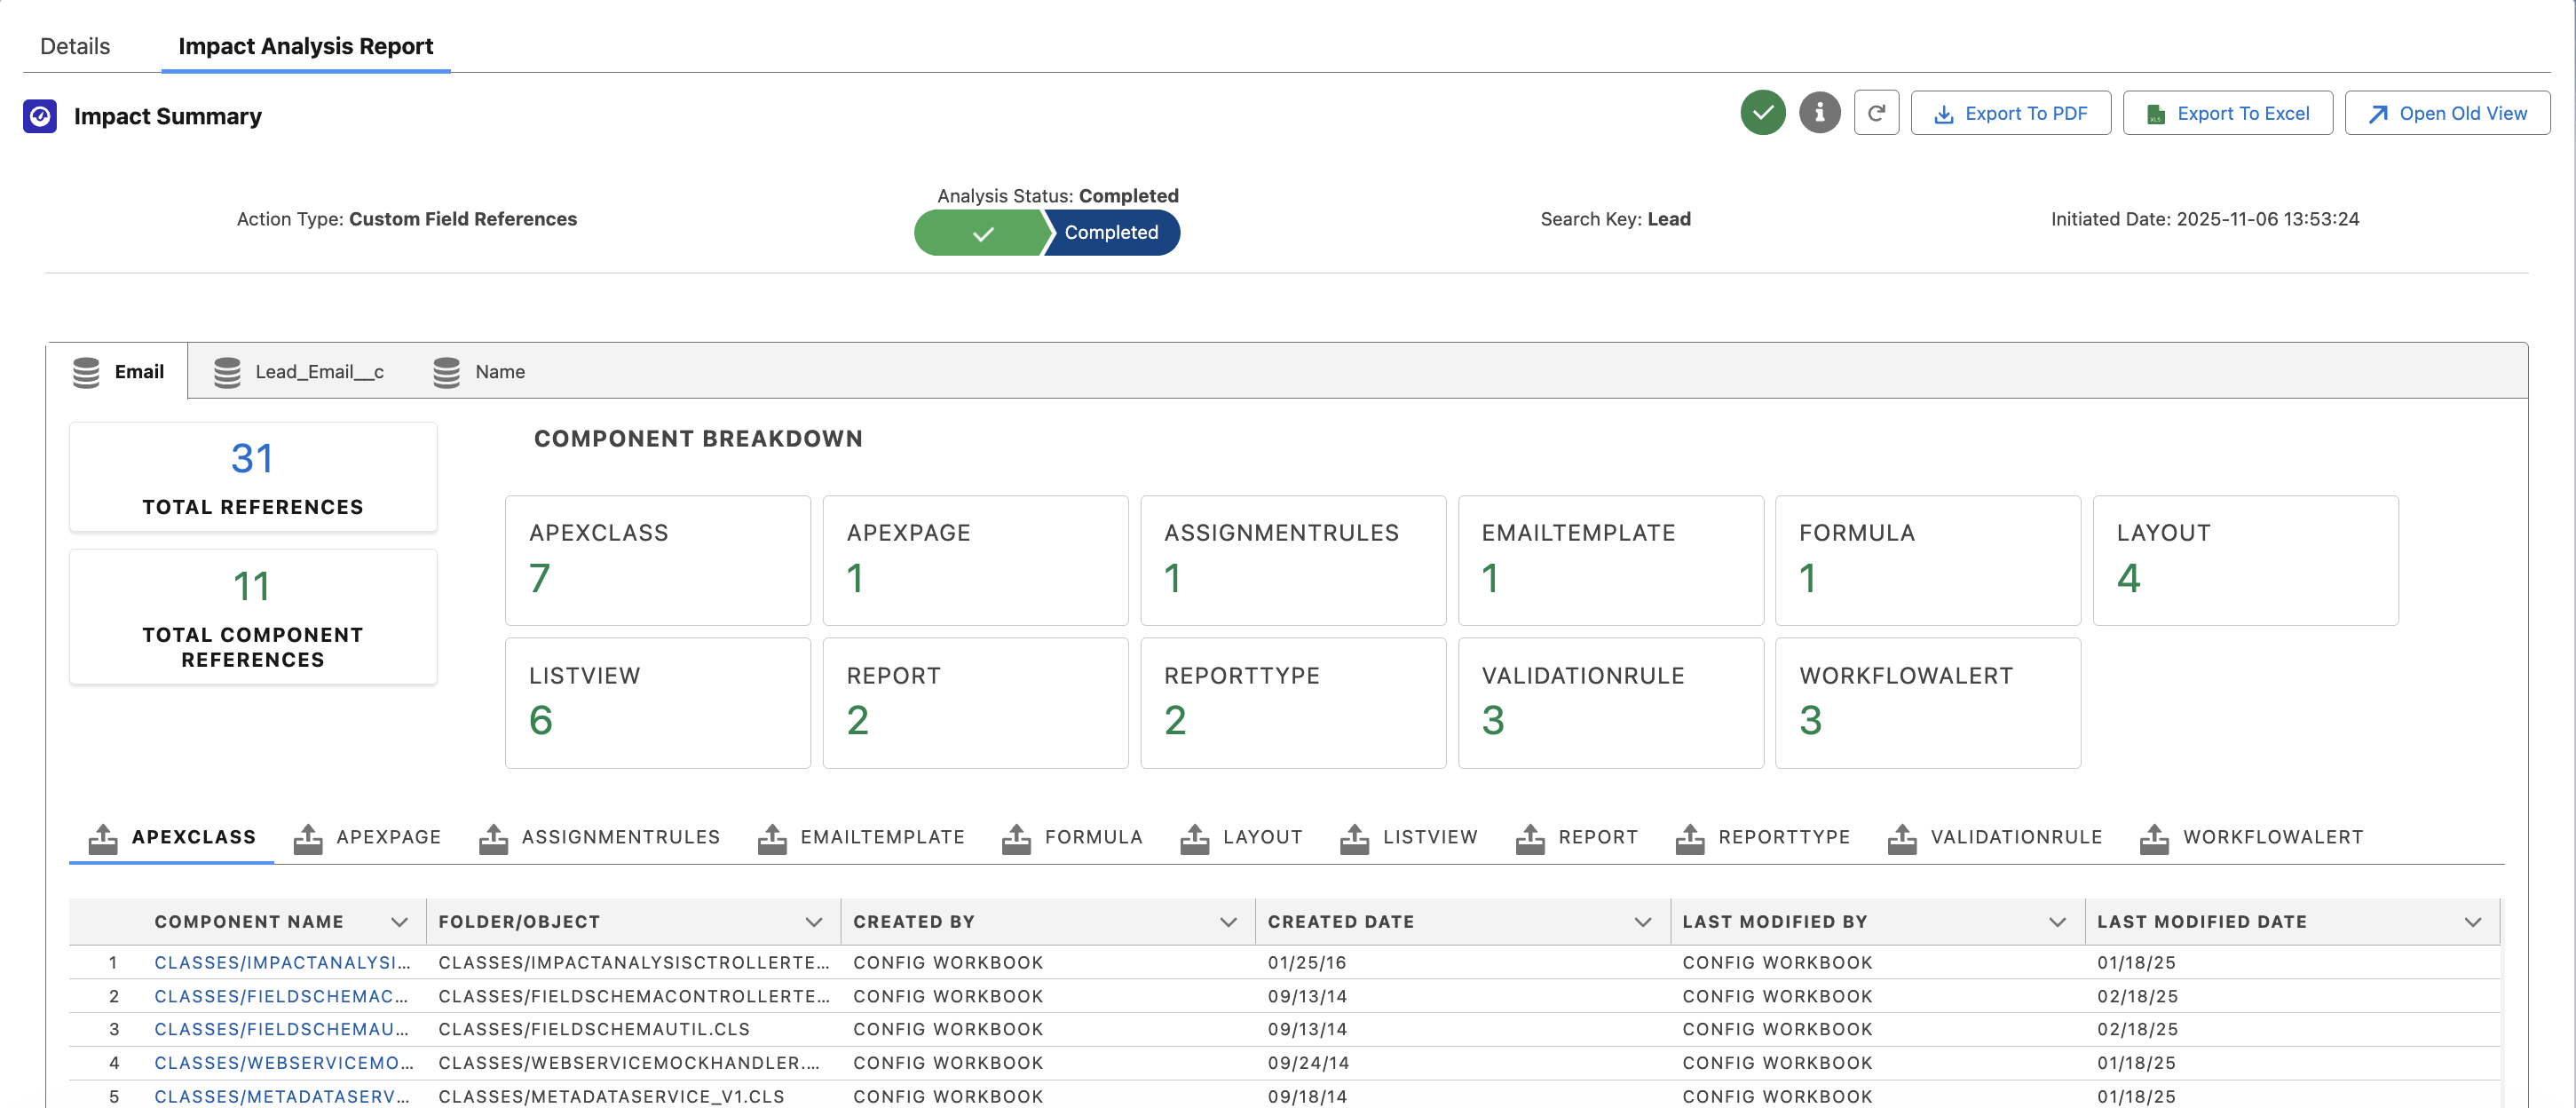Screen dimensions: 2576x1108
Task: Click the Completed stage in progress path
Action: 1110,233
